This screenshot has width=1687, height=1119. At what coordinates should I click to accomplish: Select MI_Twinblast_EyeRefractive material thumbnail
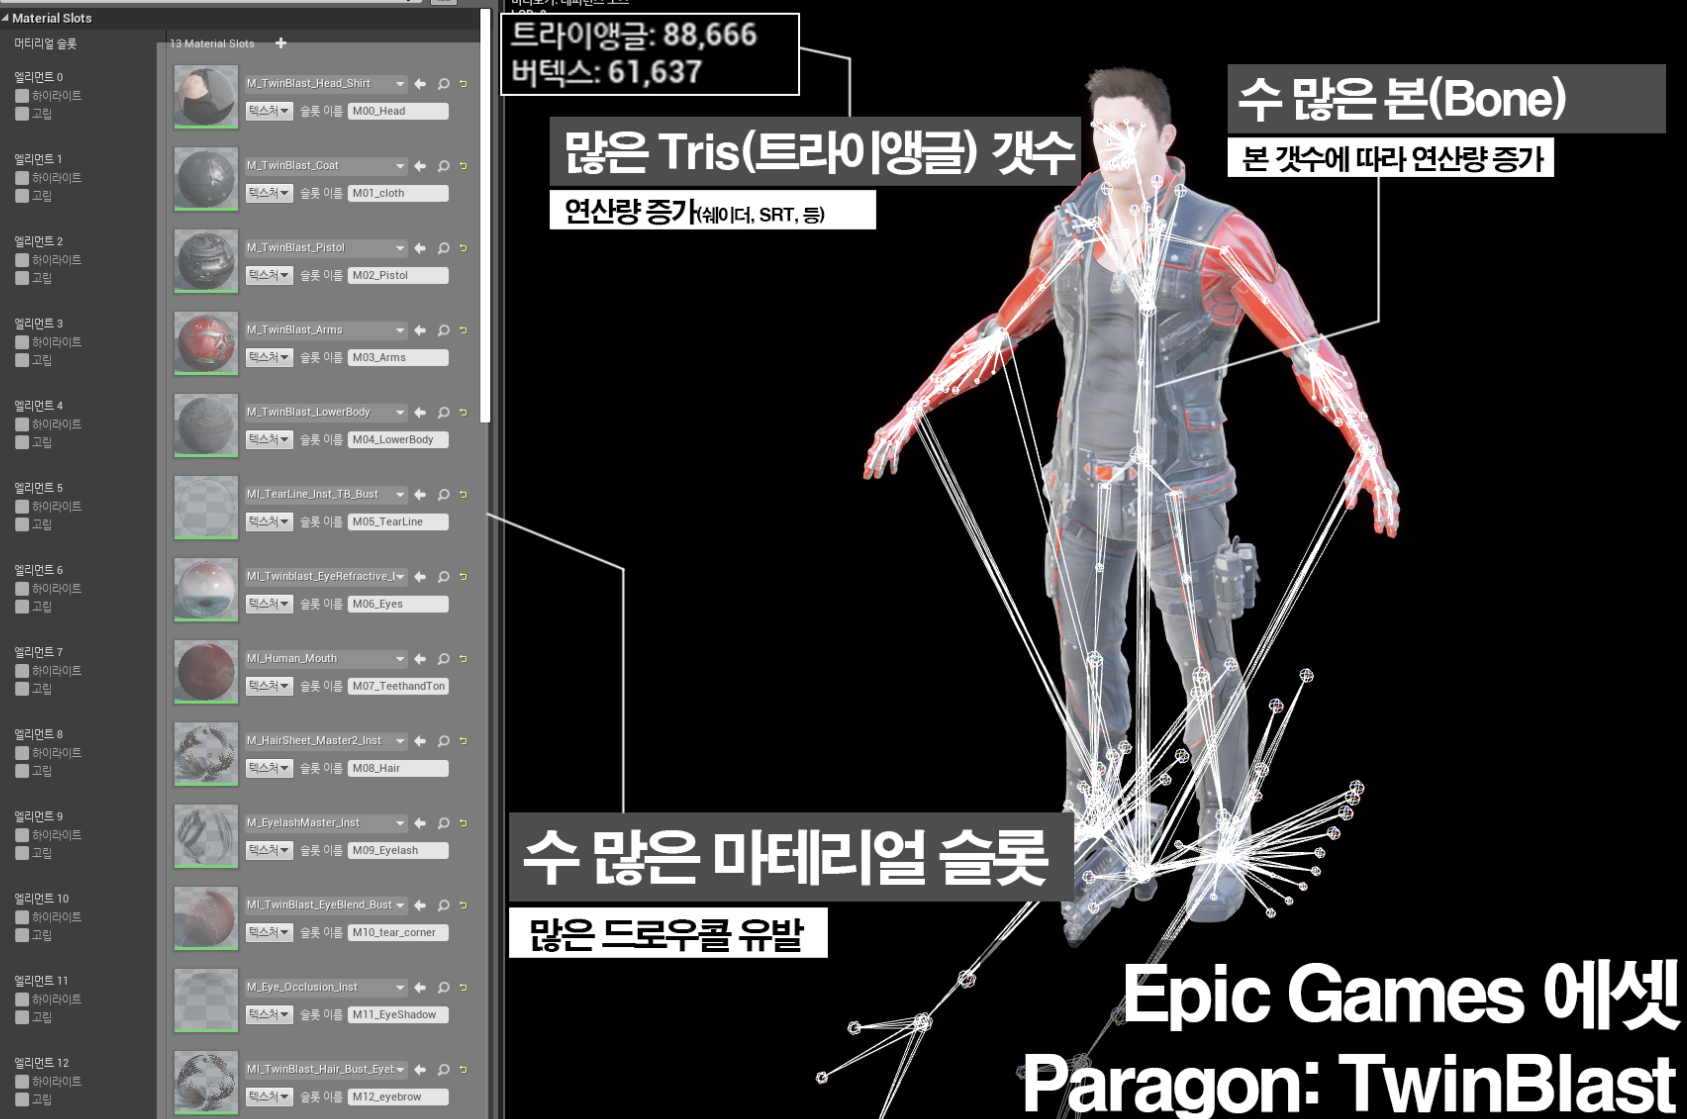click(x=206, y=590)
